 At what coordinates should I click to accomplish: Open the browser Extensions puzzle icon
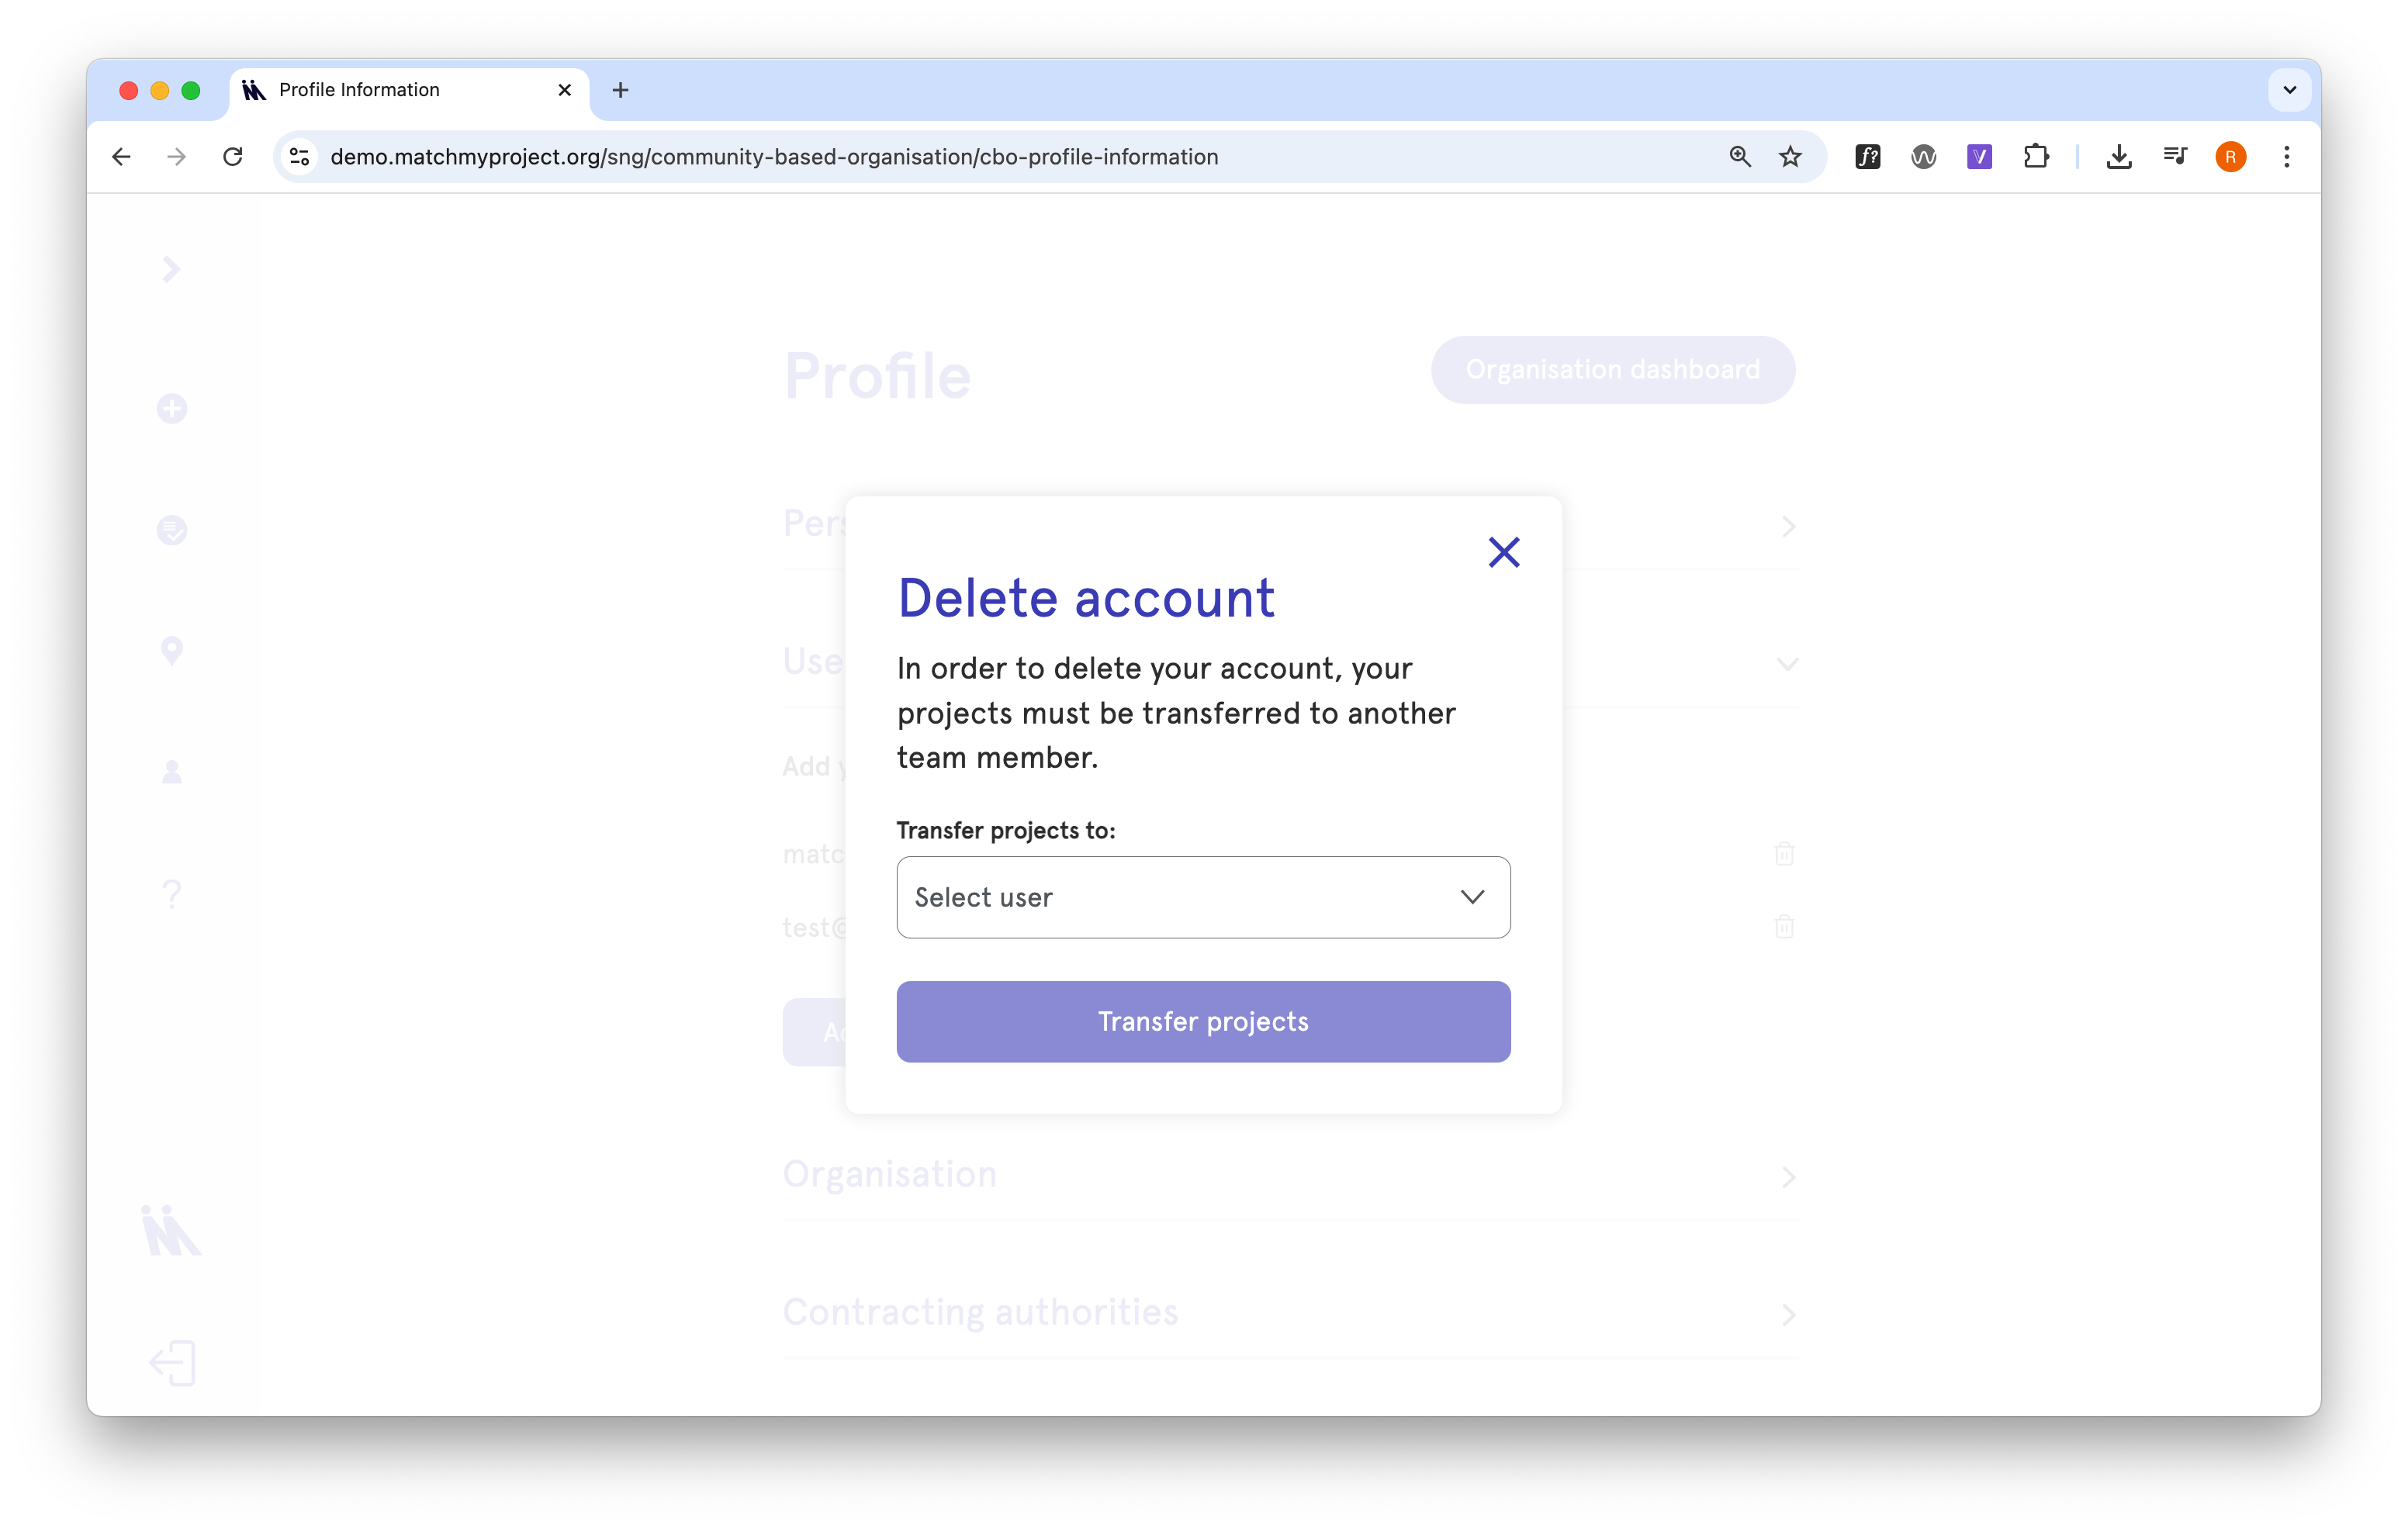pos(2035,157)
